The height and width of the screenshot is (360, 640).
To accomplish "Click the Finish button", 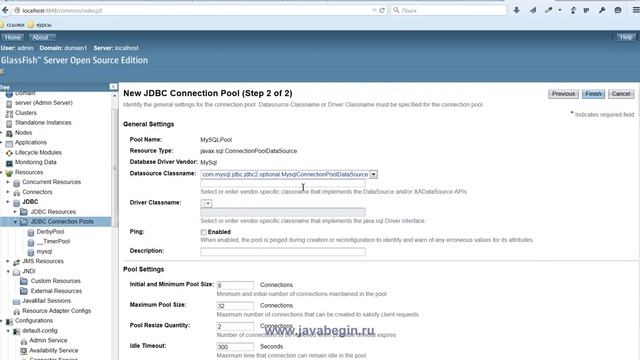I will (x=593, y=94).
